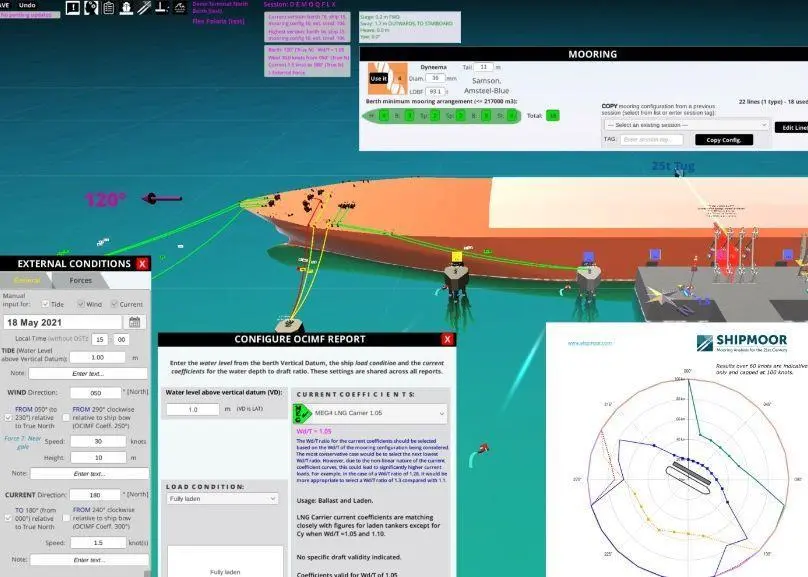
Task: Open the clipboard report toolbar icon
Action: coord(109,7)
